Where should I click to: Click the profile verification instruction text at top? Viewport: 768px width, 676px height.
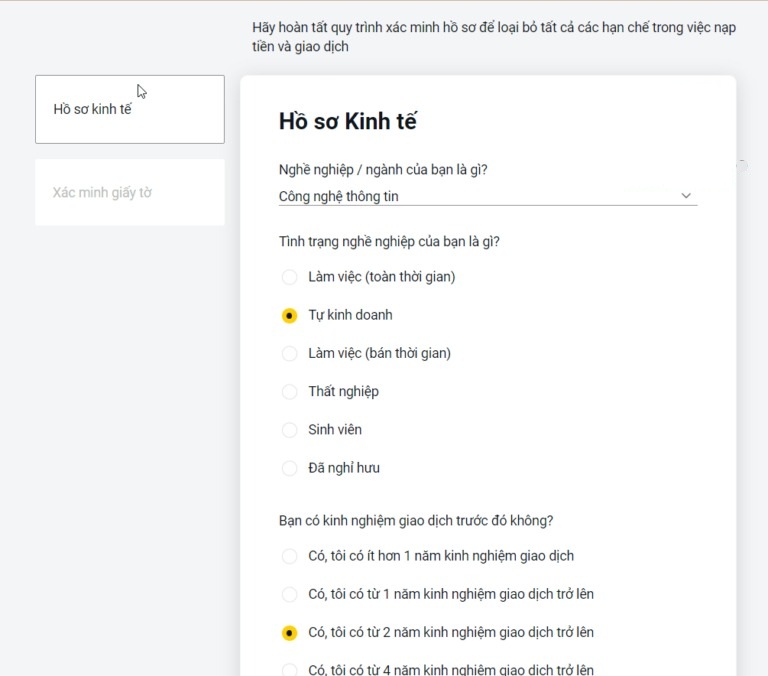pyautogui.click(x=494, y=37)
